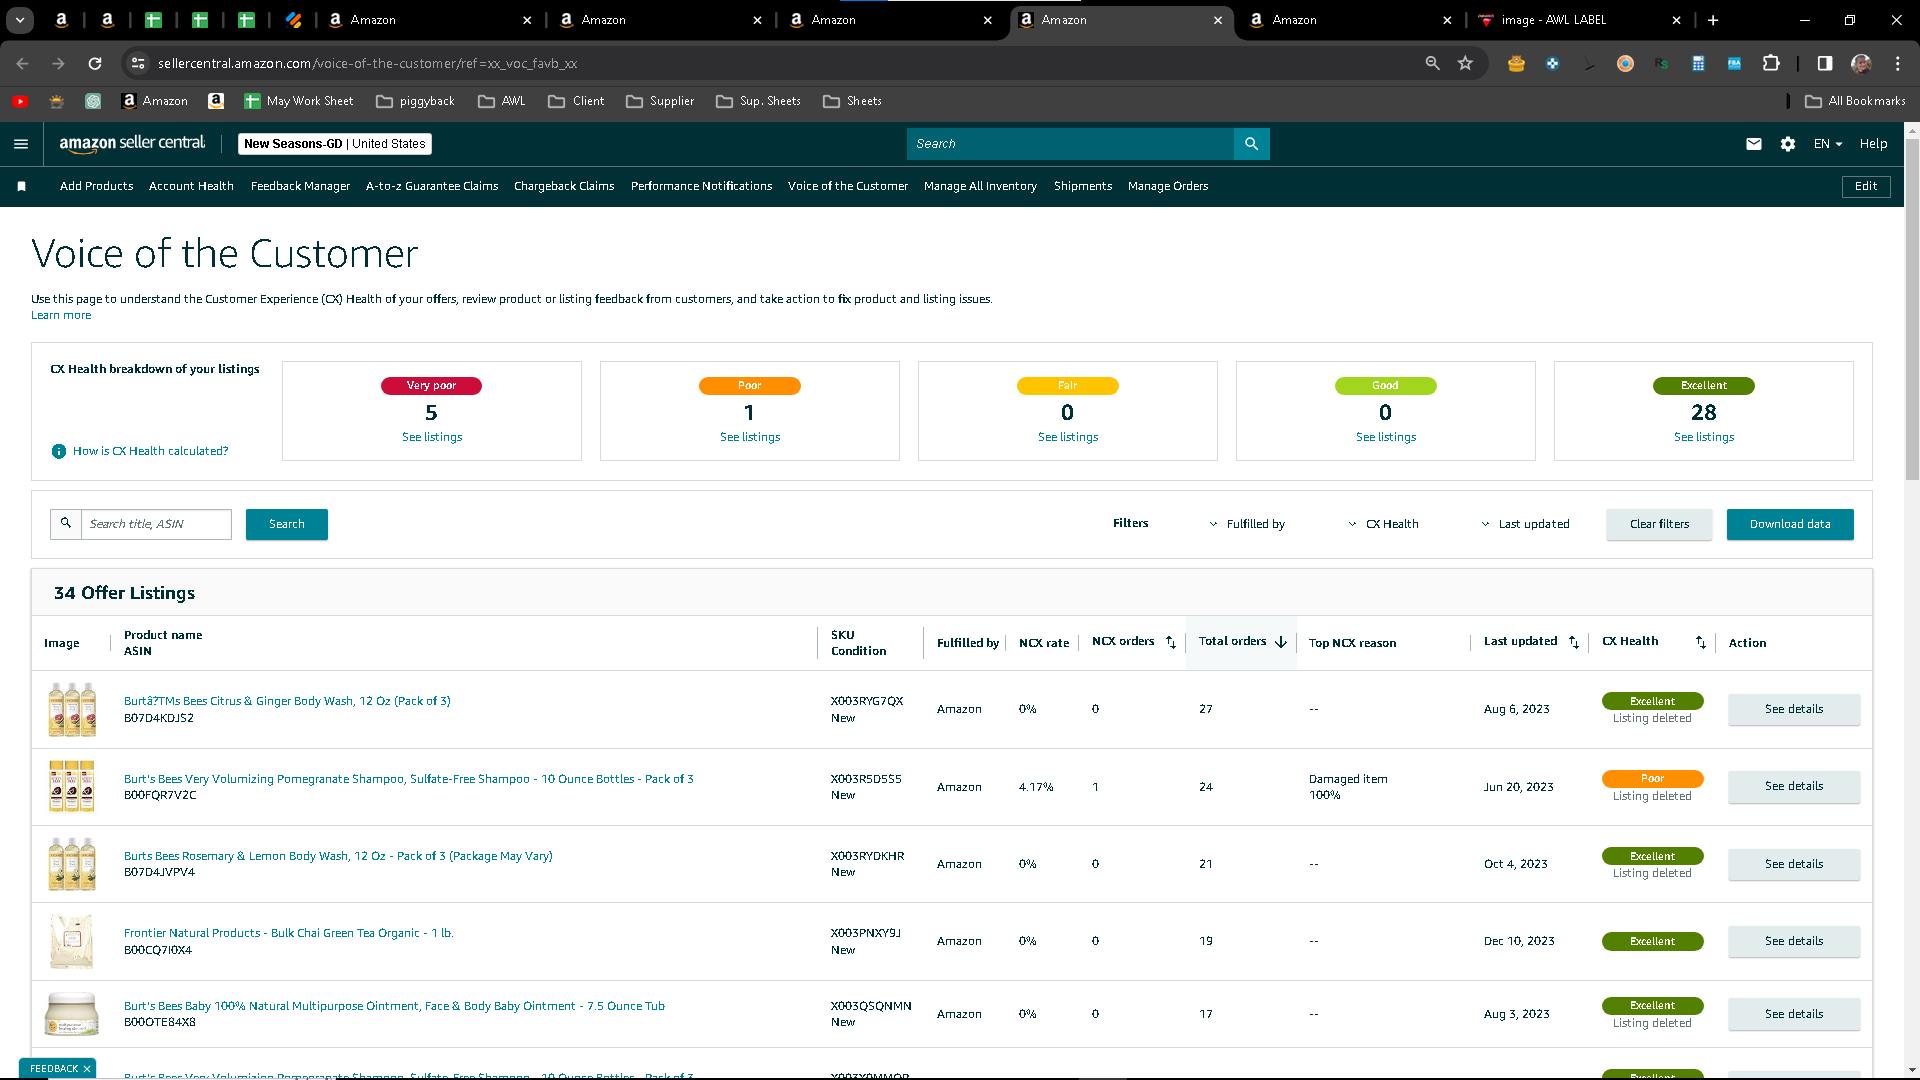1920x1080 pixels.
Task: Open the AWL bookmarks folder
Action: [x=502, y=101]
